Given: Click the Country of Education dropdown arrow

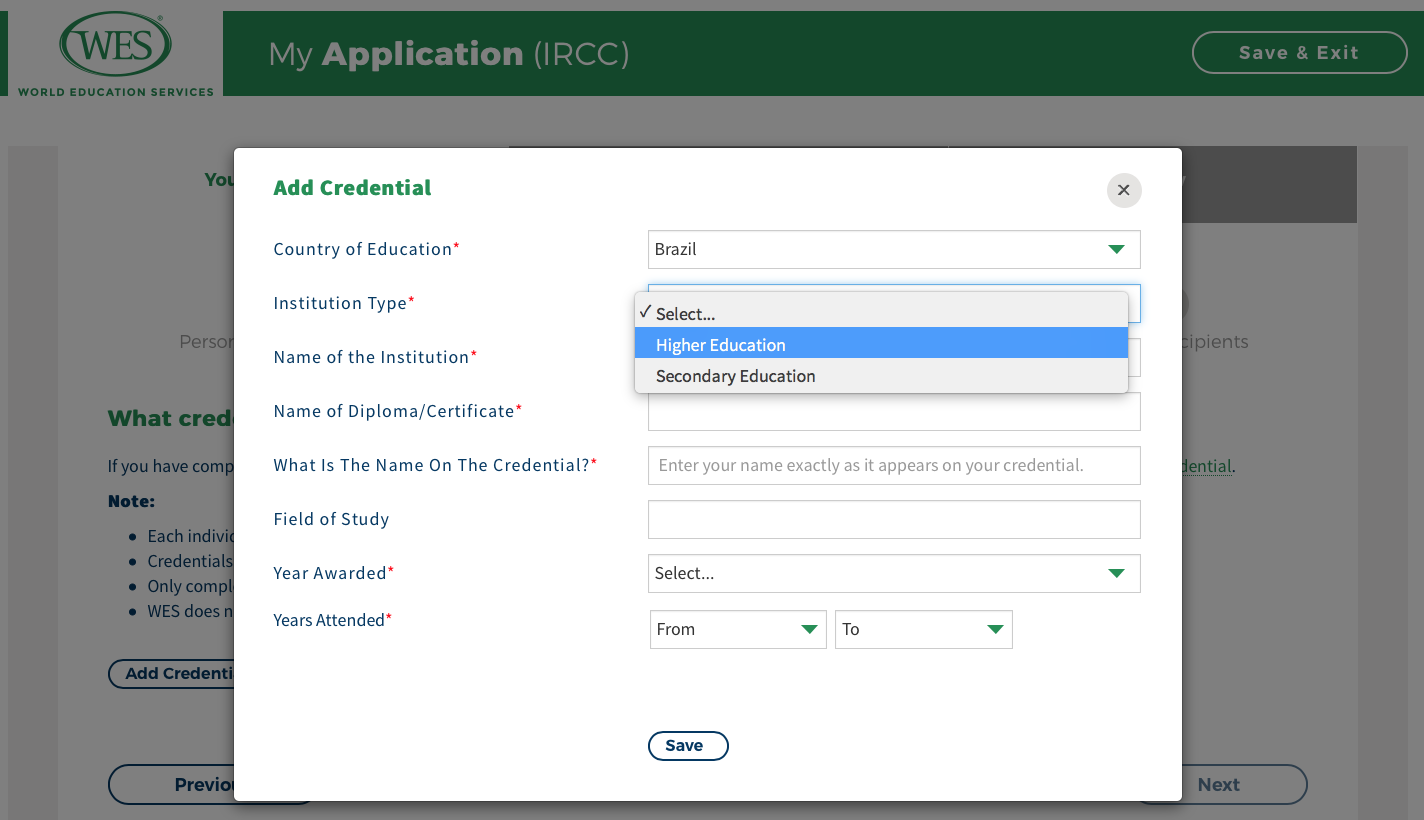Looking at the screenshot, I should click(x=1116, y=250).
